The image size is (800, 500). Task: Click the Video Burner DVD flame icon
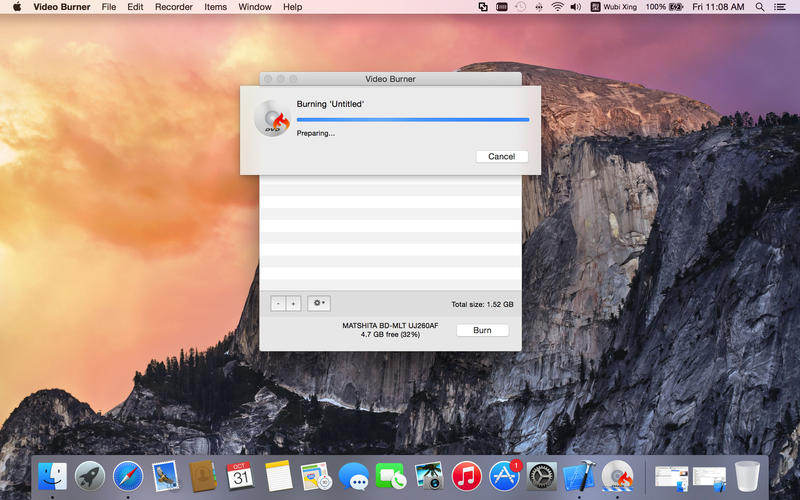click(271, 118)
